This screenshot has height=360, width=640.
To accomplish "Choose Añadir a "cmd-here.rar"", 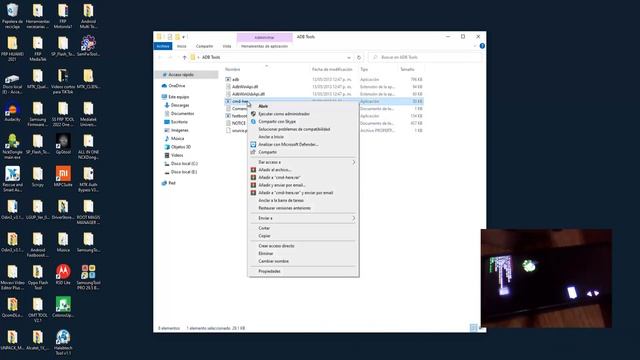I will [303, 178].
